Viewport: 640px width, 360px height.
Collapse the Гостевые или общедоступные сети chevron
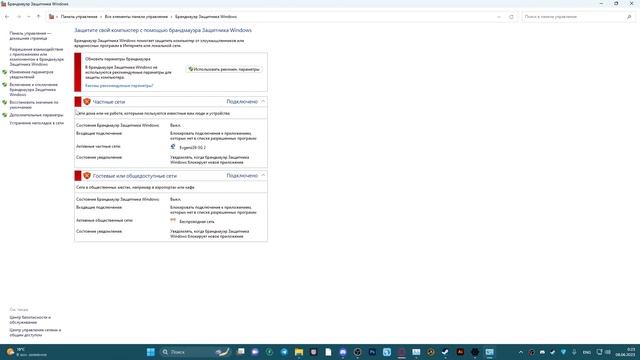(x=263, y=176)
